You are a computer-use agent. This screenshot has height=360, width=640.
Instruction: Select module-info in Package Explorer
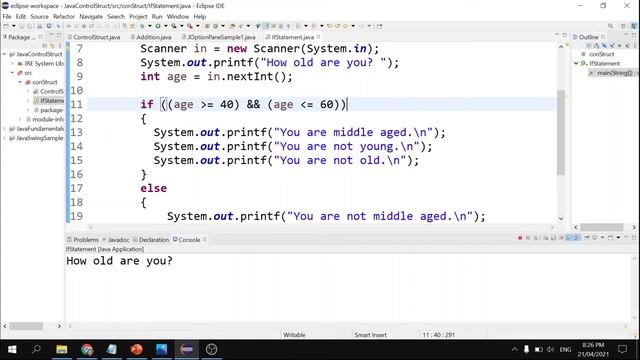click(x=48, y=119)
